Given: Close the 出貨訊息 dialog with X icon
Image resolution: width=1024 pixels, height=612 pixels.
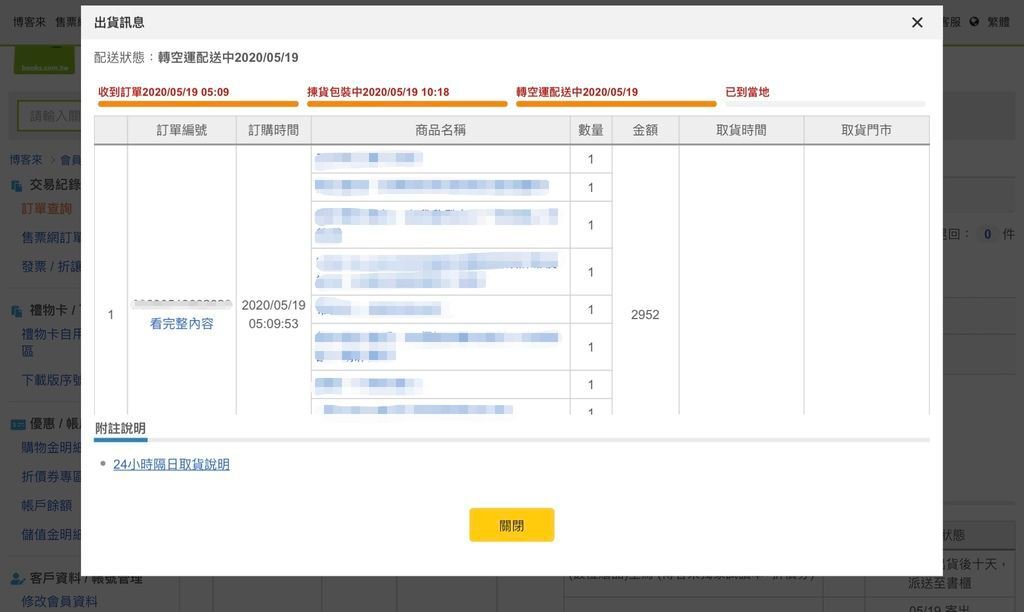Looking at the screenshot, I should [x=917, y=23].
